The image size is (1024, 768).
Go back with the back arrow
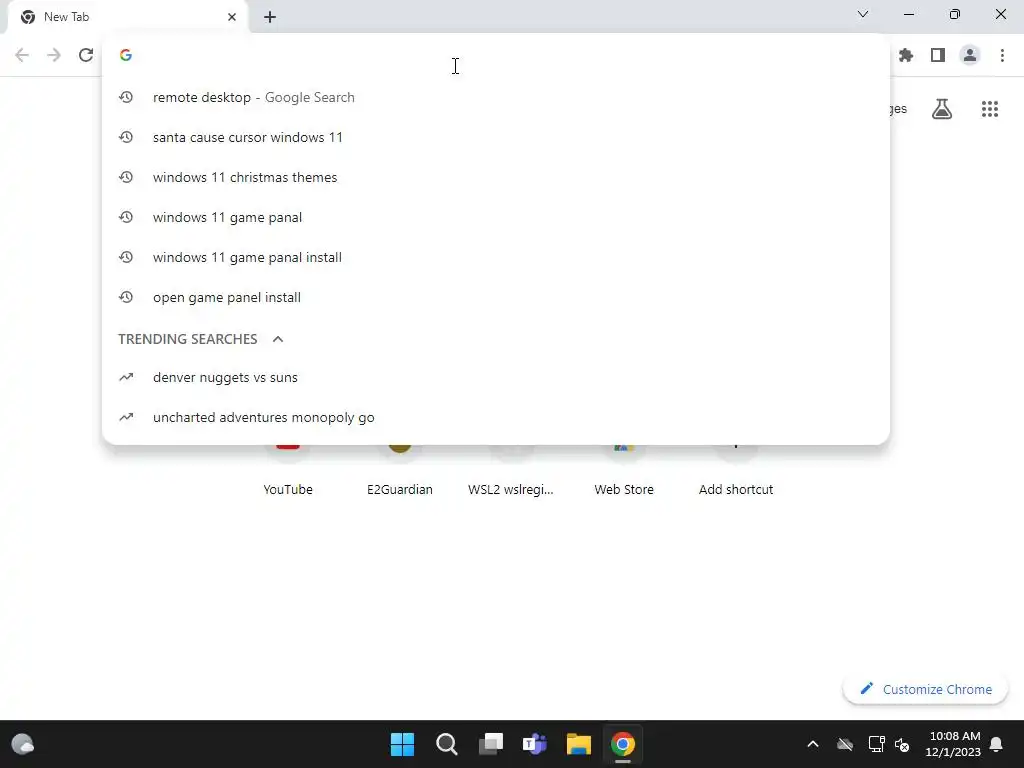point(22,55)
